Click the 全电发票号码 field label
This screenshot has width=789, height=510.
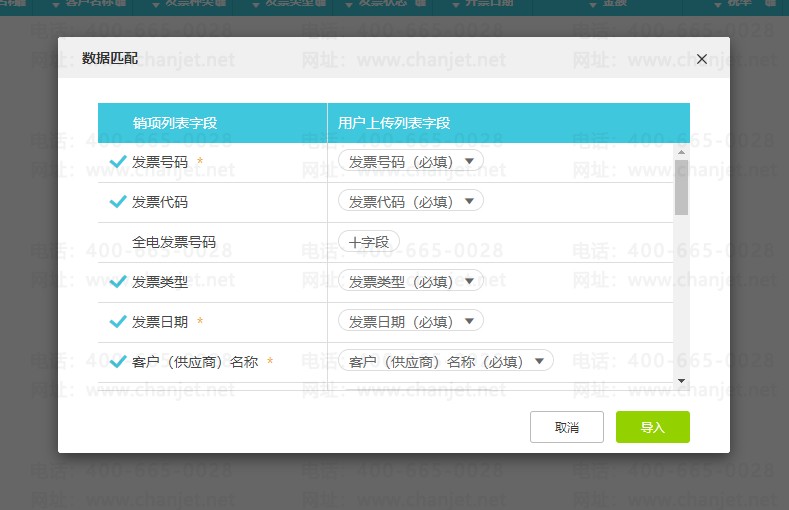click(174, 242)
